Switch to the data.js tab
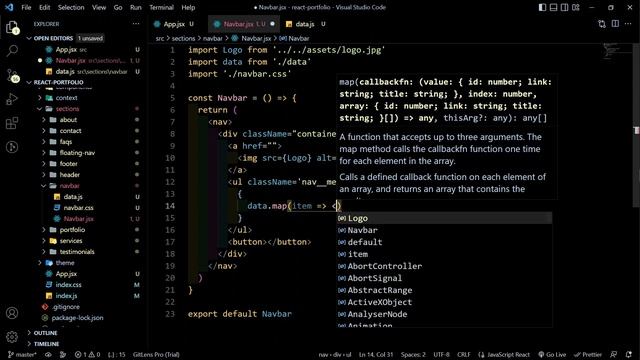The width and height of the screenshot is (640, 360). pos(305,24)
